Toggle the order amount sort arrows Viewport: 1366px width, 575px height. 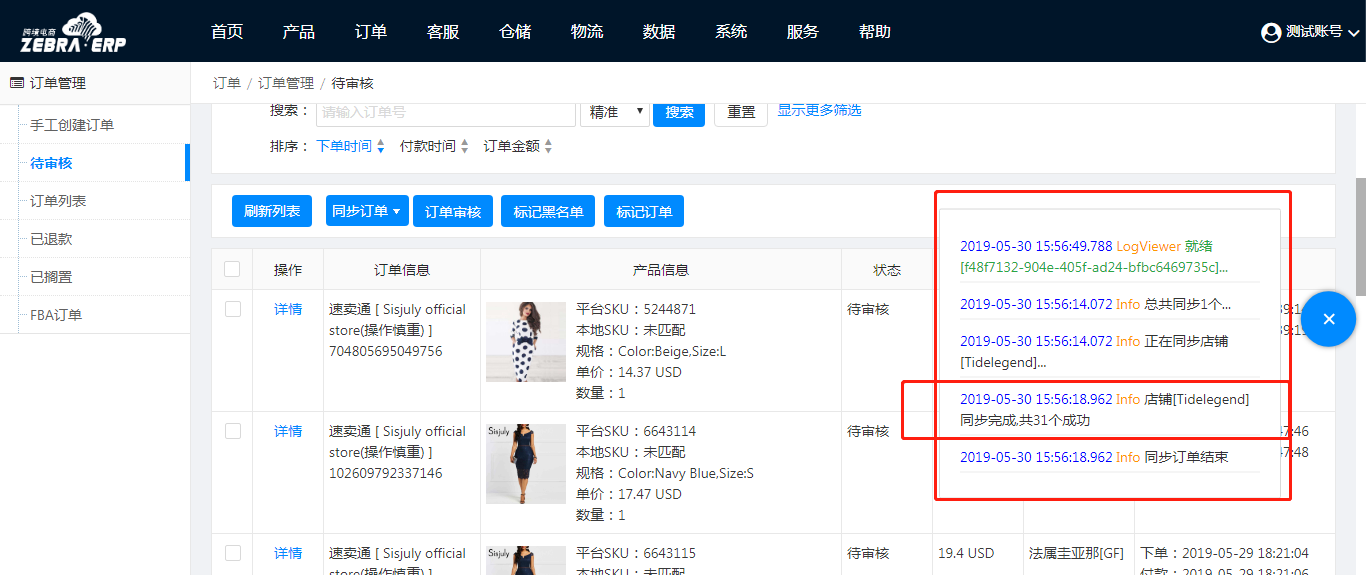pyautogui.click(x=548, y=147)
